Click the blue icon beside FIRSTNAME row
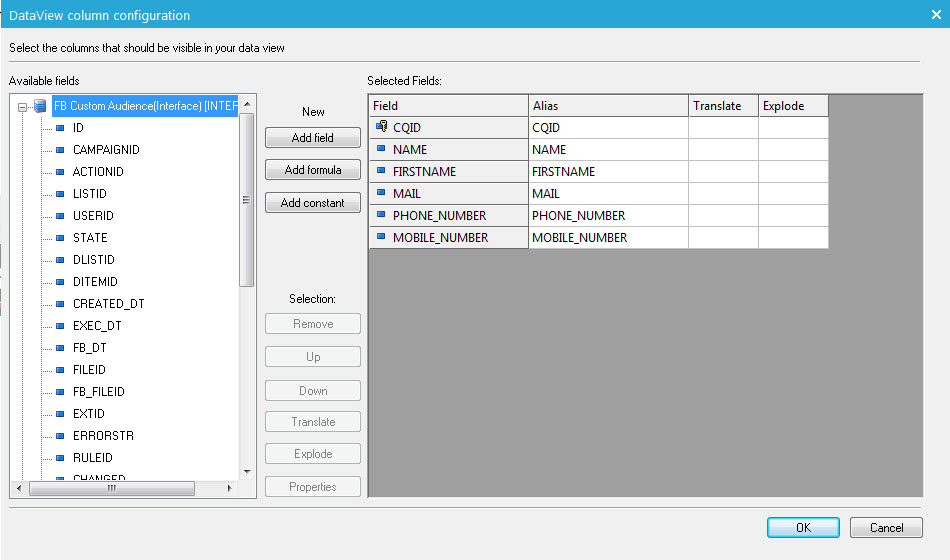The width and height of the screenshot is (950, 560). (381, 171)
